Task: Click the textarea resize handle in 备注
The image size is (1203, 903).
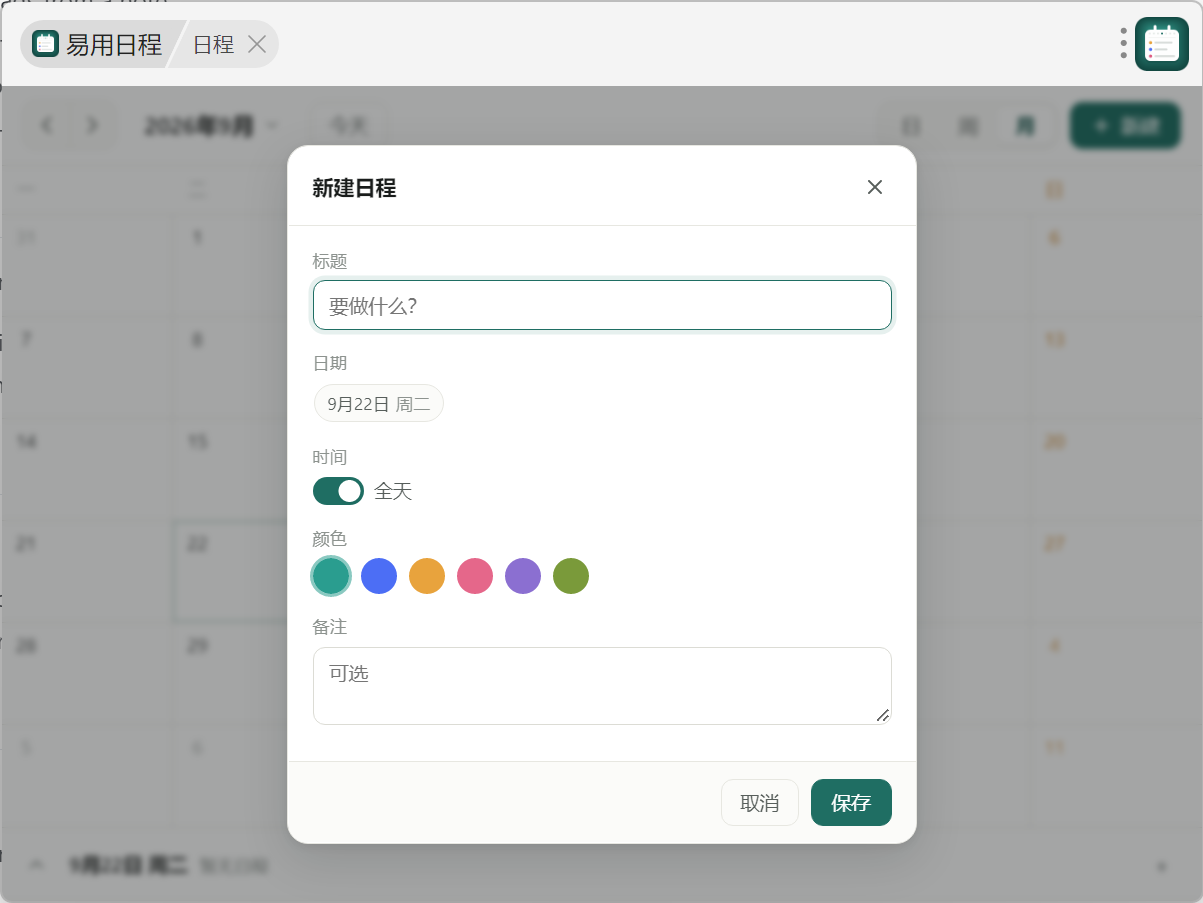Action: pyautogui.click(x=882, y=715)
